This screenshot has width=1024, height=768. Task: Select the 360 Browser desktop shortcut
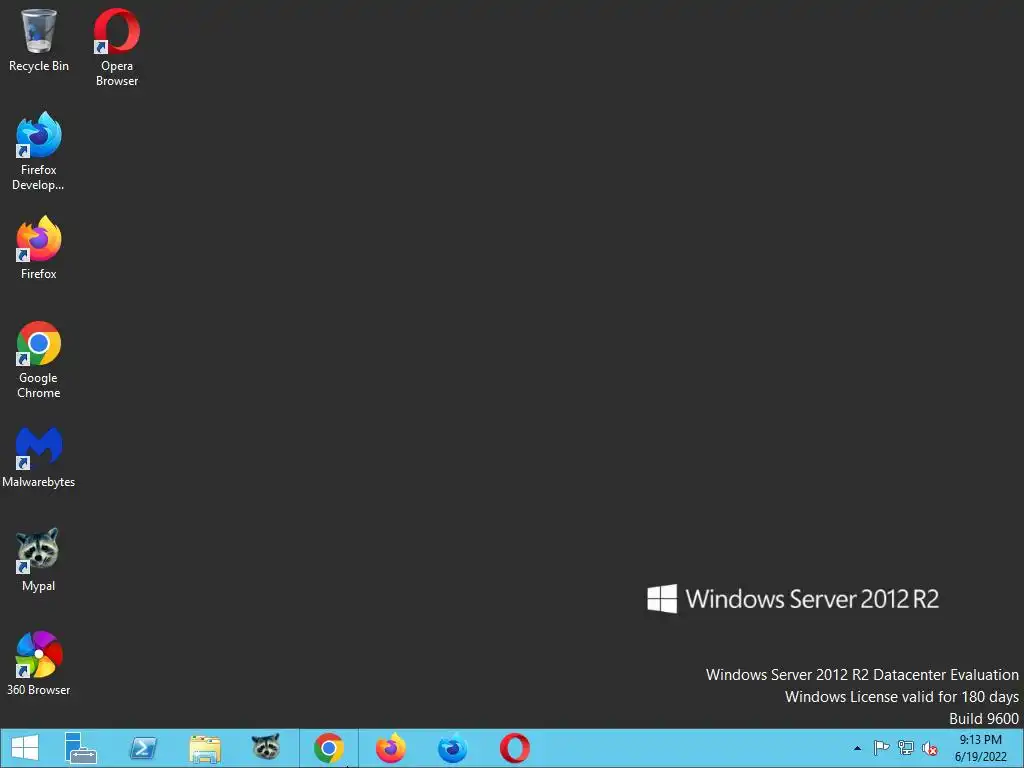click(39, 664)
